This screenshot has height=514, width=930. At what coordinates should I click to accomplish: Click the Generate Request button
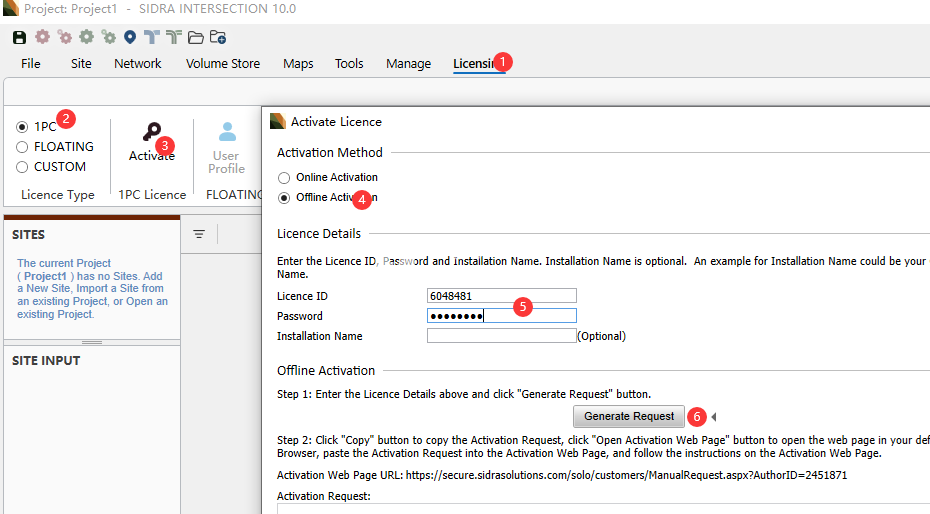coord(629,416)
